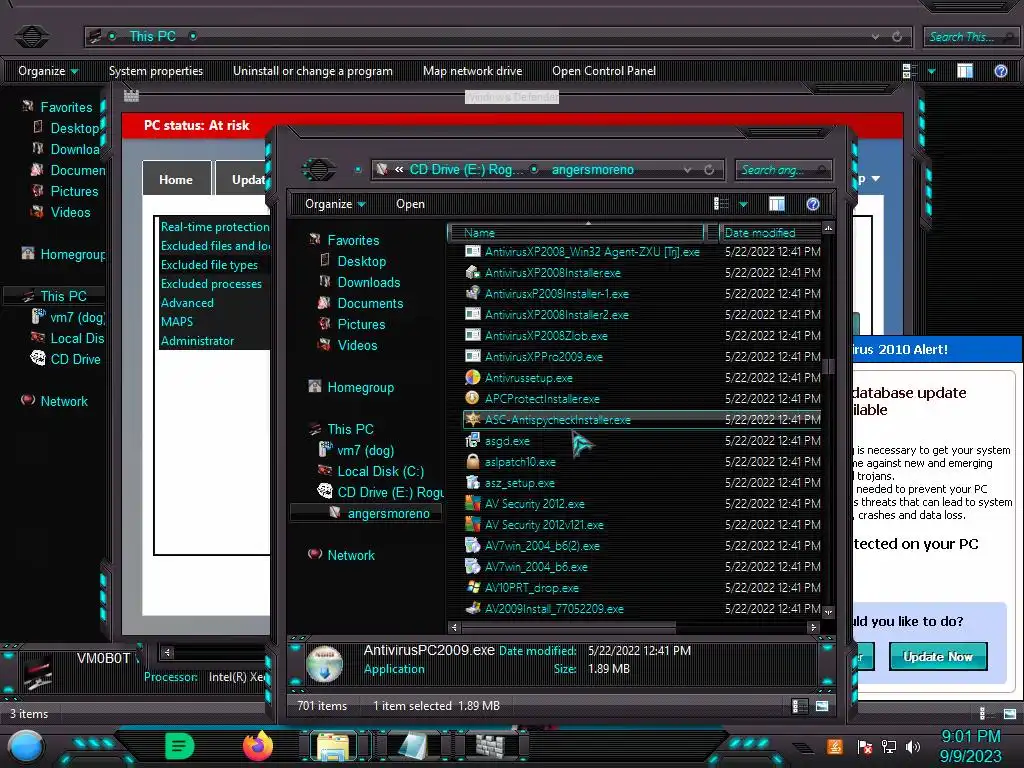Select the APCProtectInstaller.exe icon
This screenshot has width=1024, height=768.
click(473, 398)
